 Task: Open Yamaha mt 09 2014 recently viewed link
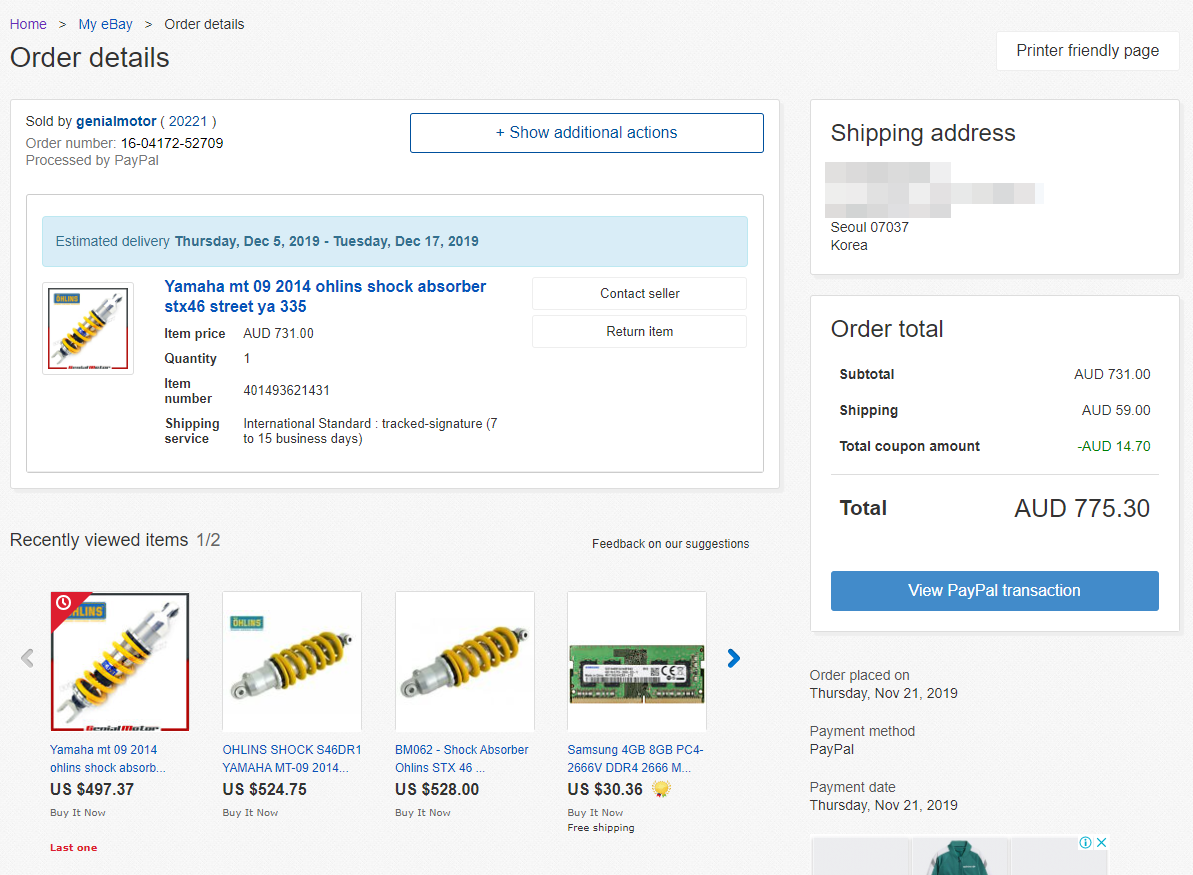coord(107,759)
